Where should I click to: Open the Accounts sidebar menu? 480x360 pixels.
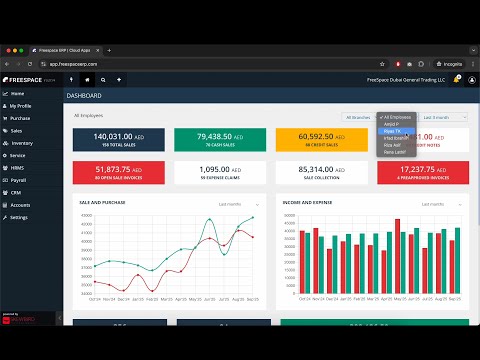tap(20, 205)
